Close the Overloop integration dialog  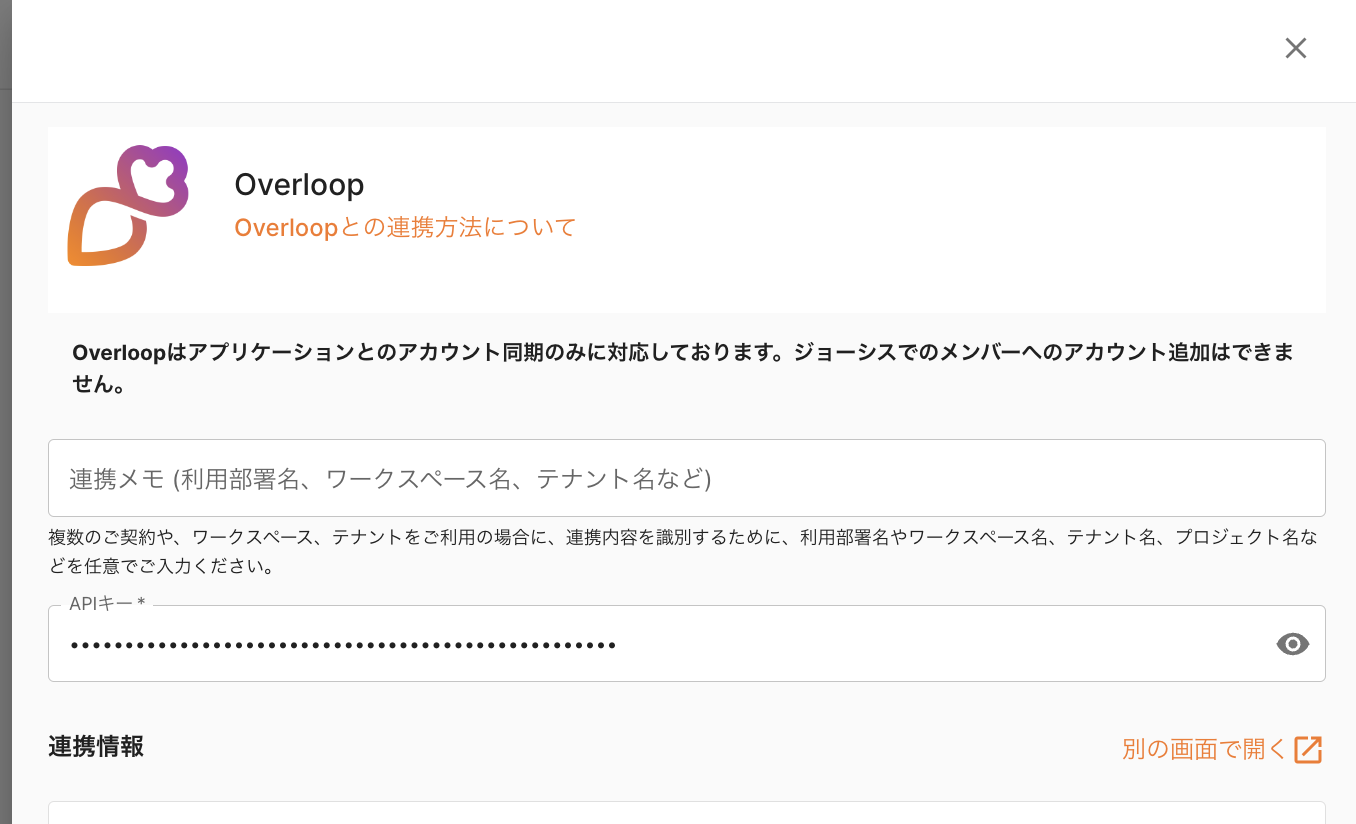coord(1295,48)
